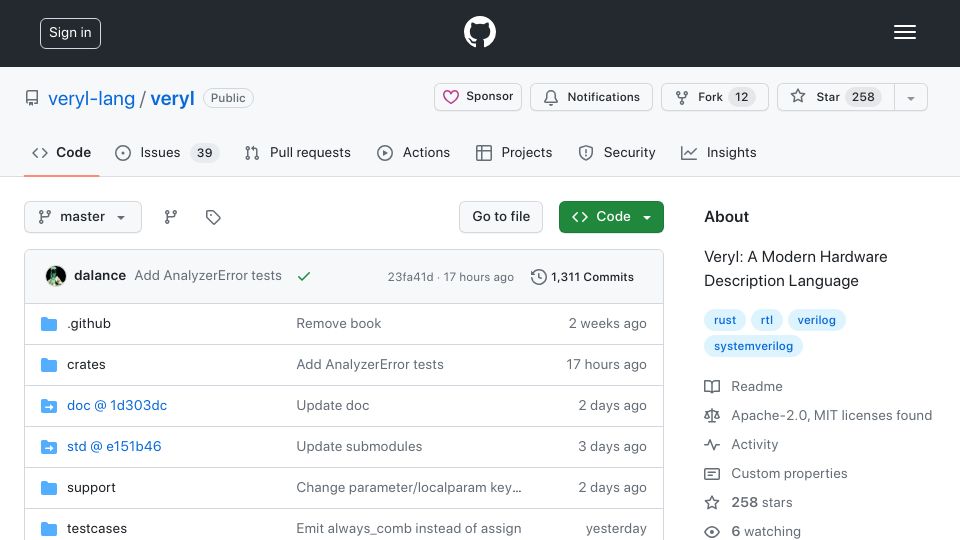Open the veryl-lang organization link
The image size is (960, 540).
point(91,98)
